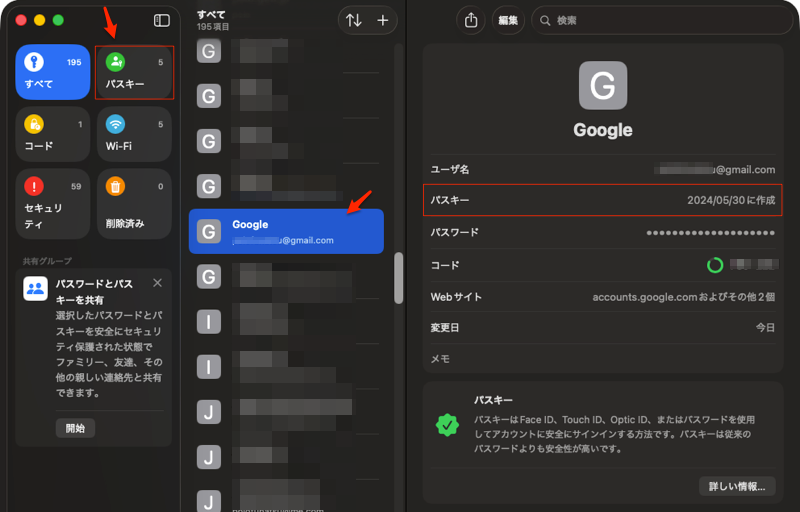Screen dimensions: 800x512
Task: Open the Webサイト accounts.google.com row
Action: click(603, 297)
